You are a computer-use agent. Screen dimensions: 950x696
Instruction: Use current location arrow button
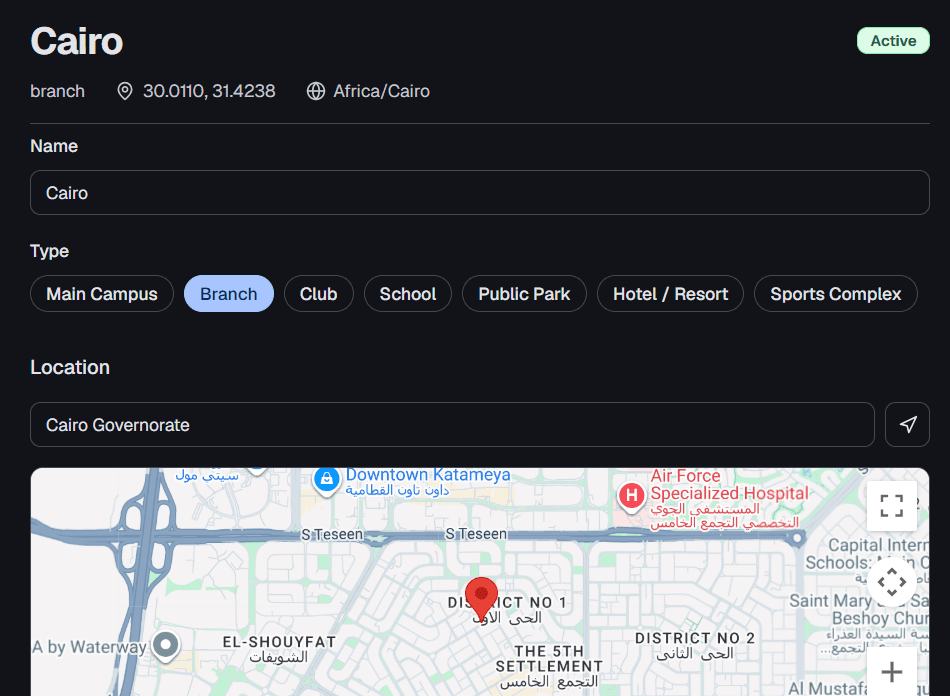tap(907, 425)
